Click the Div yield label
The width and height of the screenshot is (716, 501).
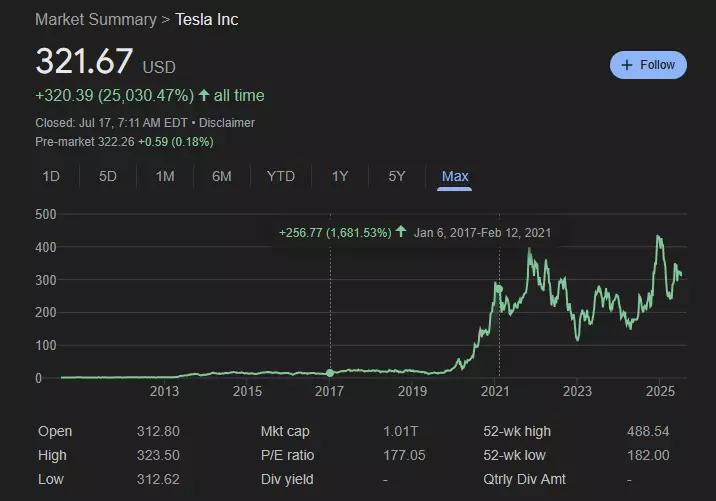point(287,479)
